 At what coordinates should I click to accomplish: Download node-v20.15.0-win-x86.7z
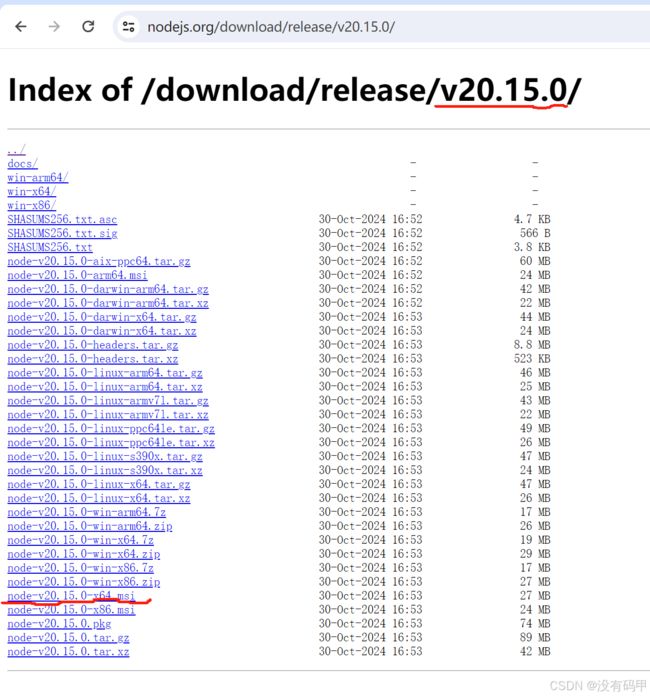click(80, 568)
